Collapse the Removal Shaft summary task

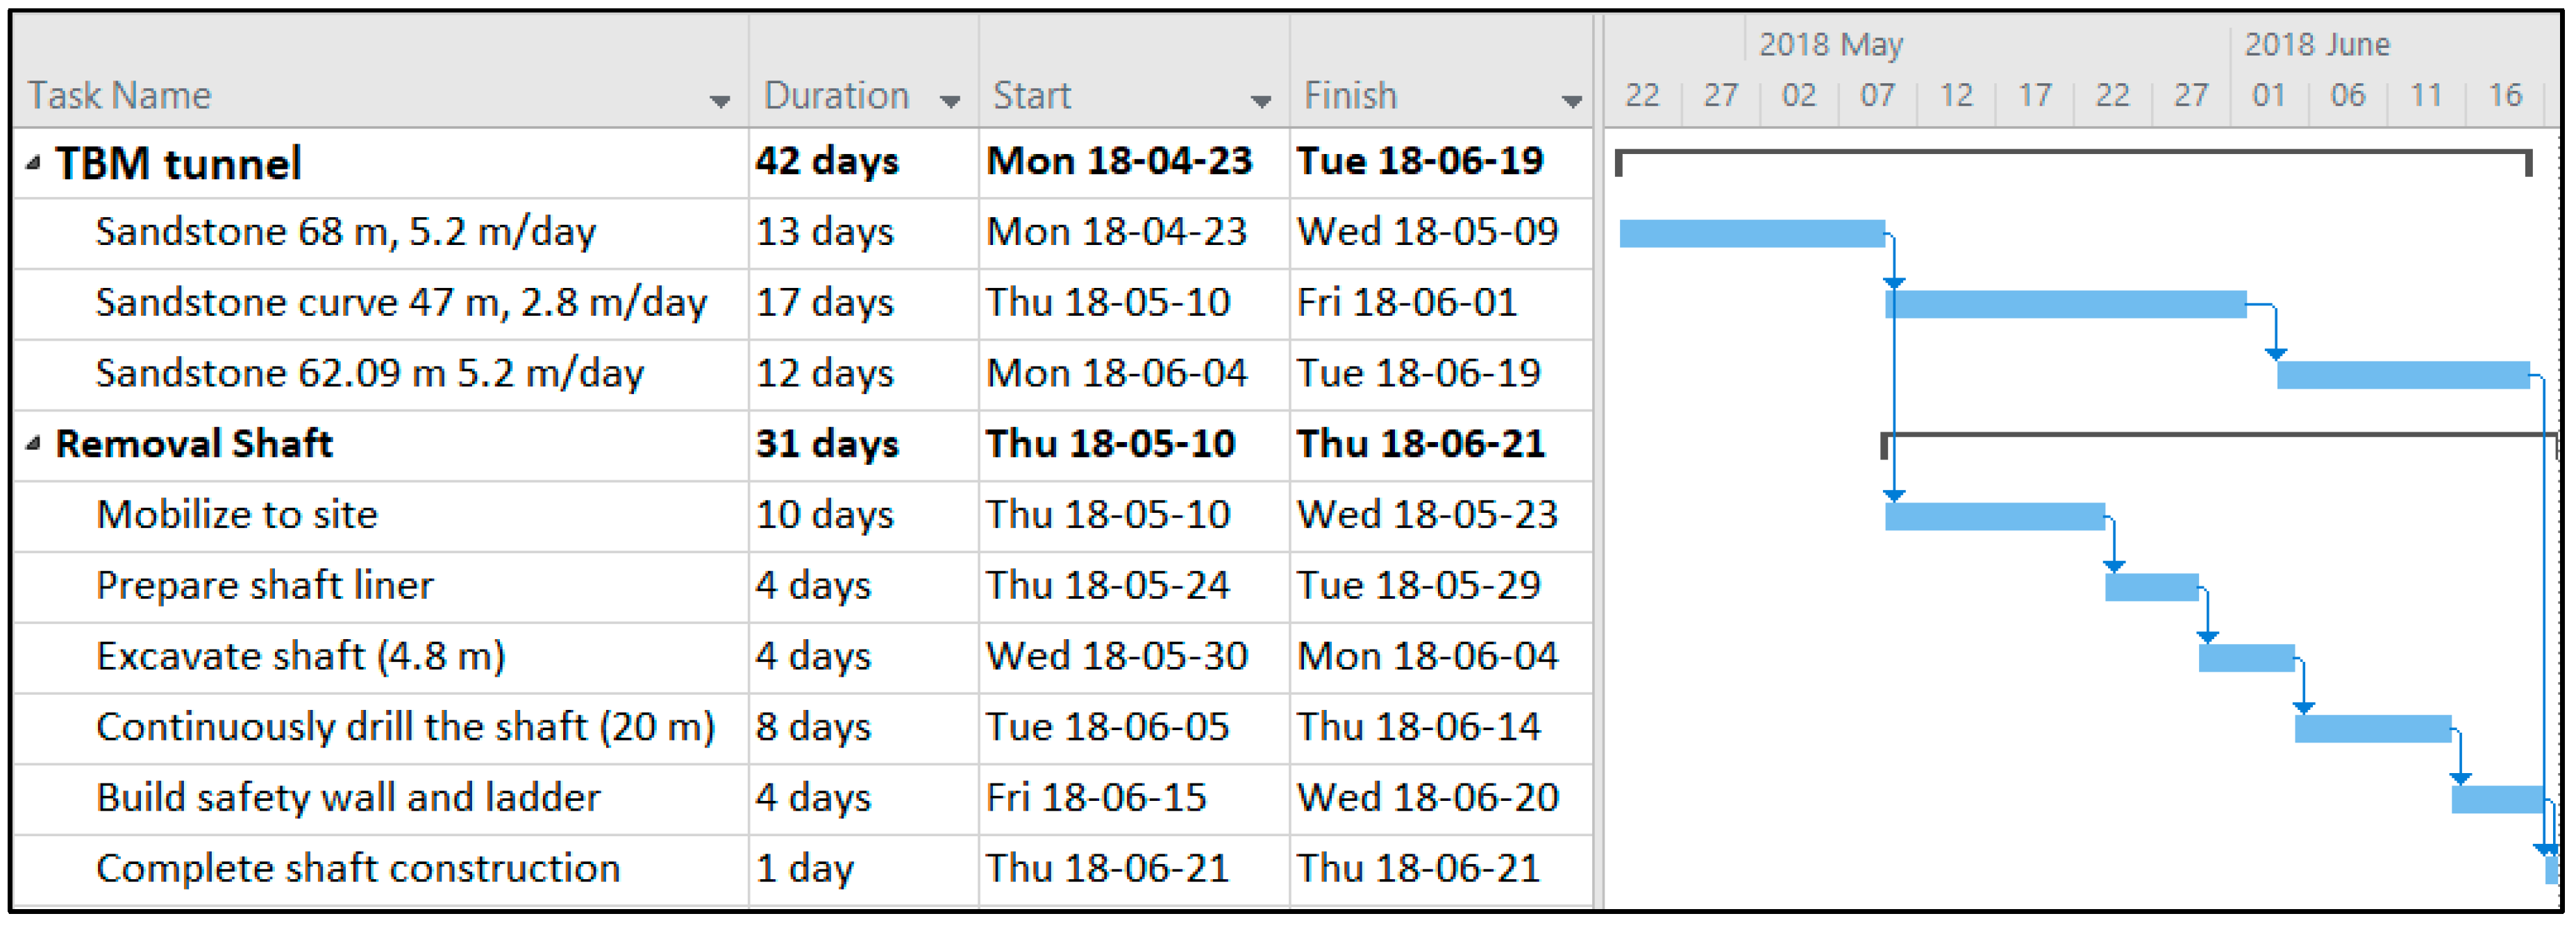click(x=33, y=443)
